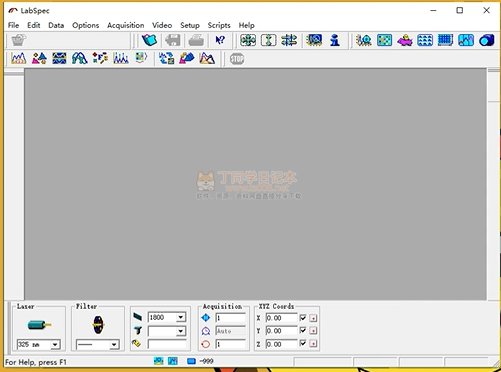Viewport: 501px width, 372px height.
Task: Click the trash basket icon in toolbar
Action: [19, 40]
